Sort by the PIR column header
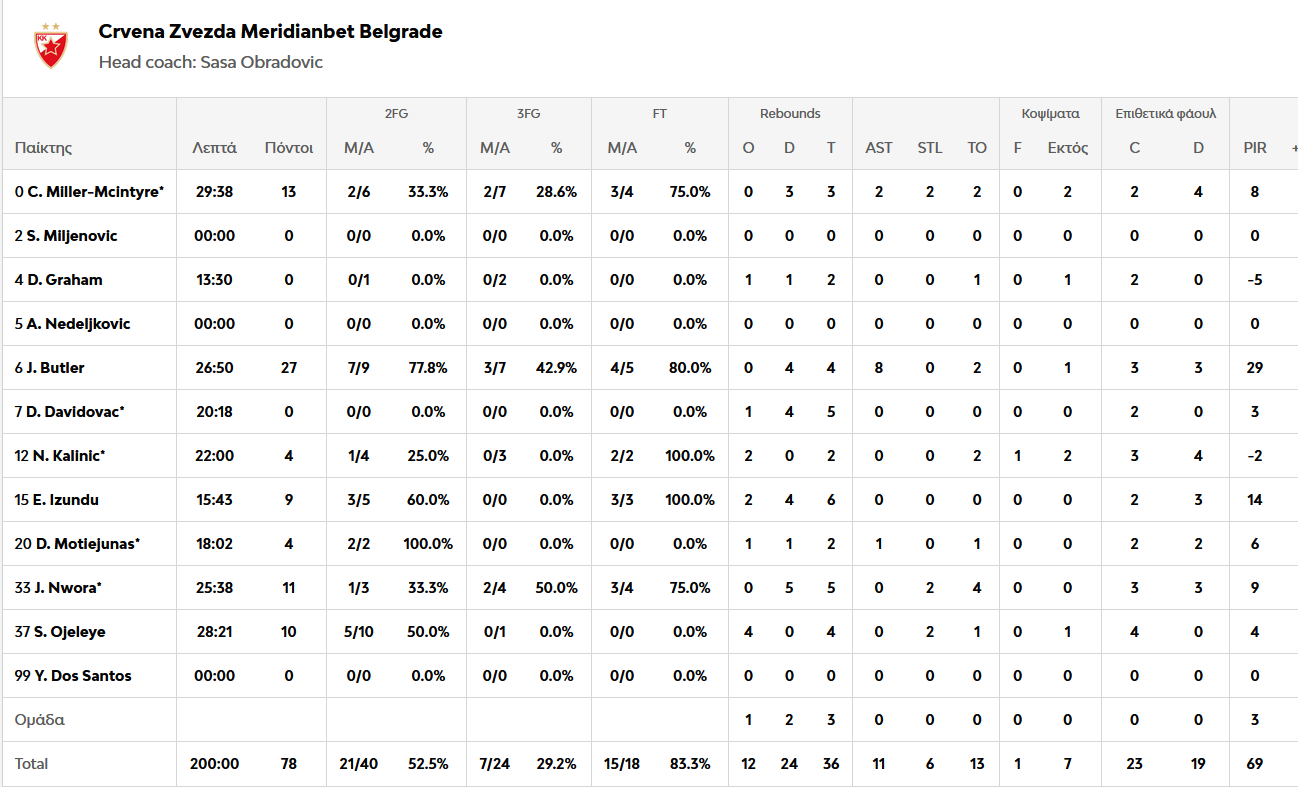 click(x=1255, y=148)
